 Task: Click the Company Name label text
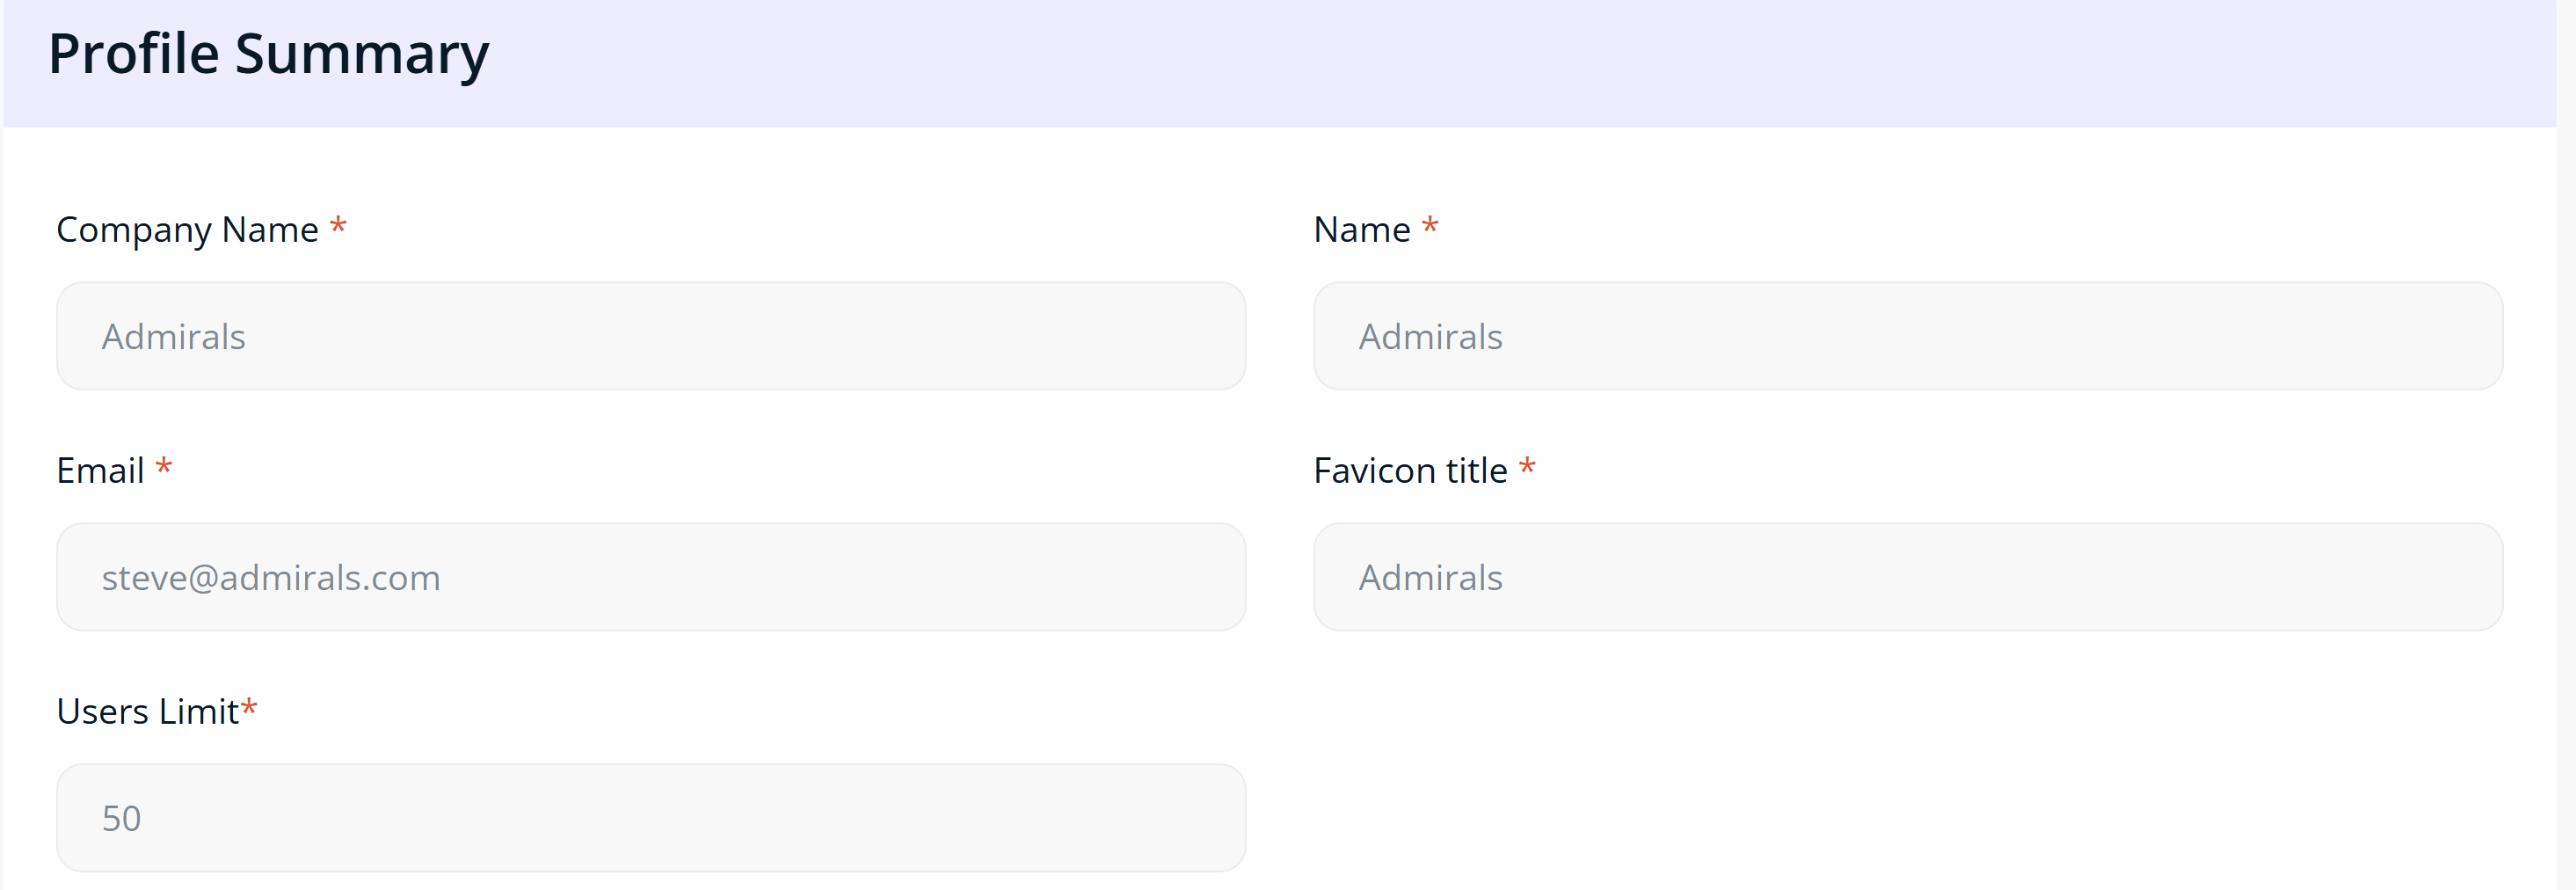(187, 230)
